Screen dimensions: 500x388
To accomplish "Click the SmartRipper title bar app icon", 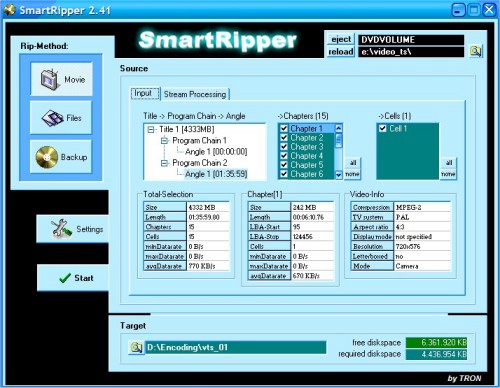I will click(x=10, y=9).
